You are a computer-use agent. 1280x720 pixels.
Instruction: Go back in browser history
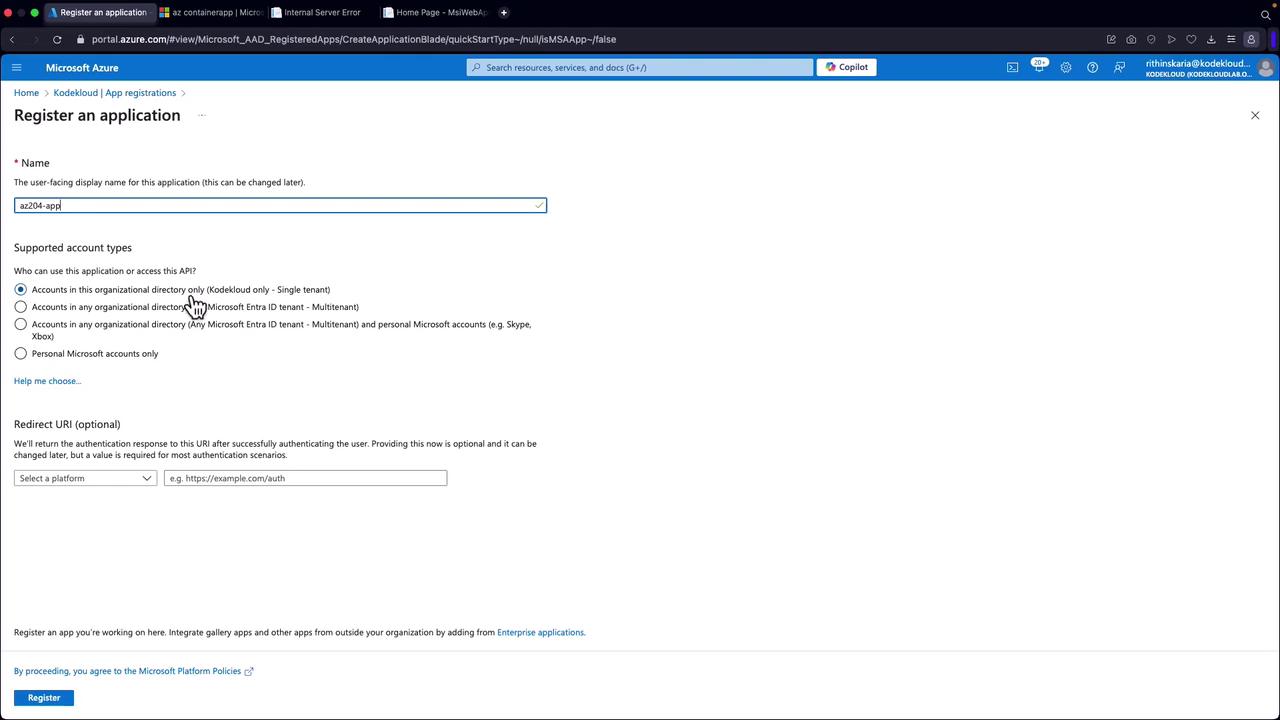coord(12,39)
